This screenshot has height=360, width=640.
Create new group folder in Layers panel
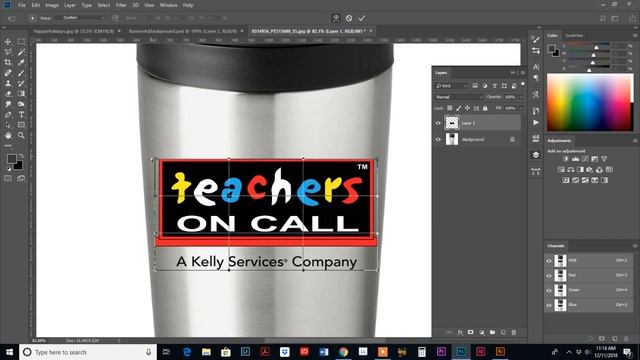(492, 333)
